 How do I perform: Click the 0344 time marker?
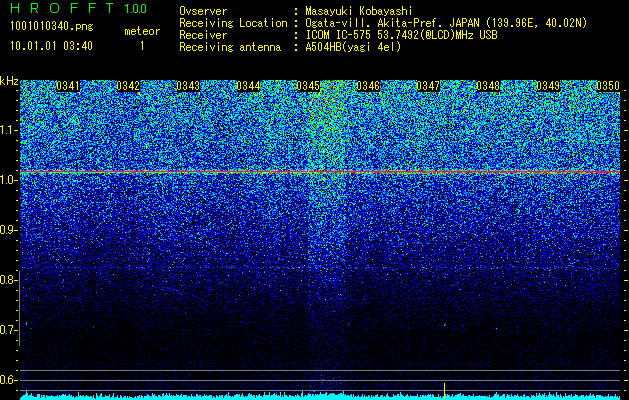248,86
